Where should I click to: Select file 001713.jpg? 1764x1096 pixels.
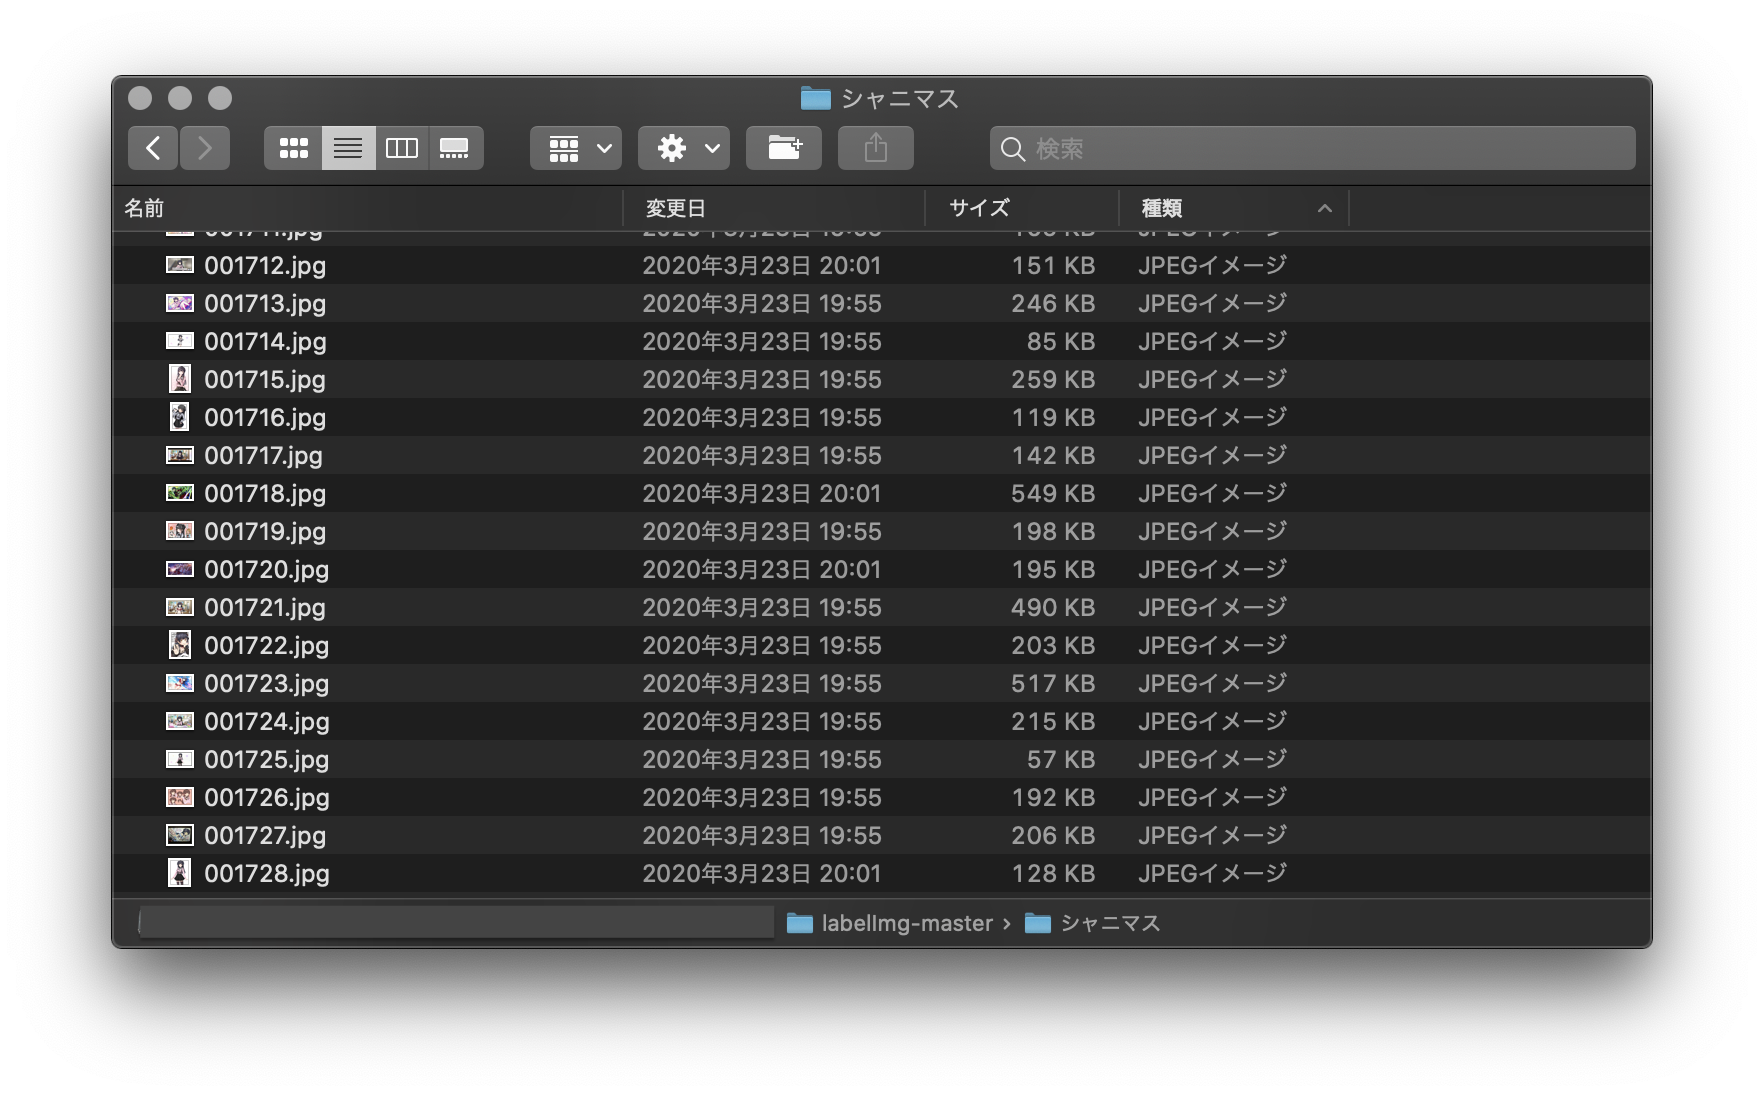(265, 303)
